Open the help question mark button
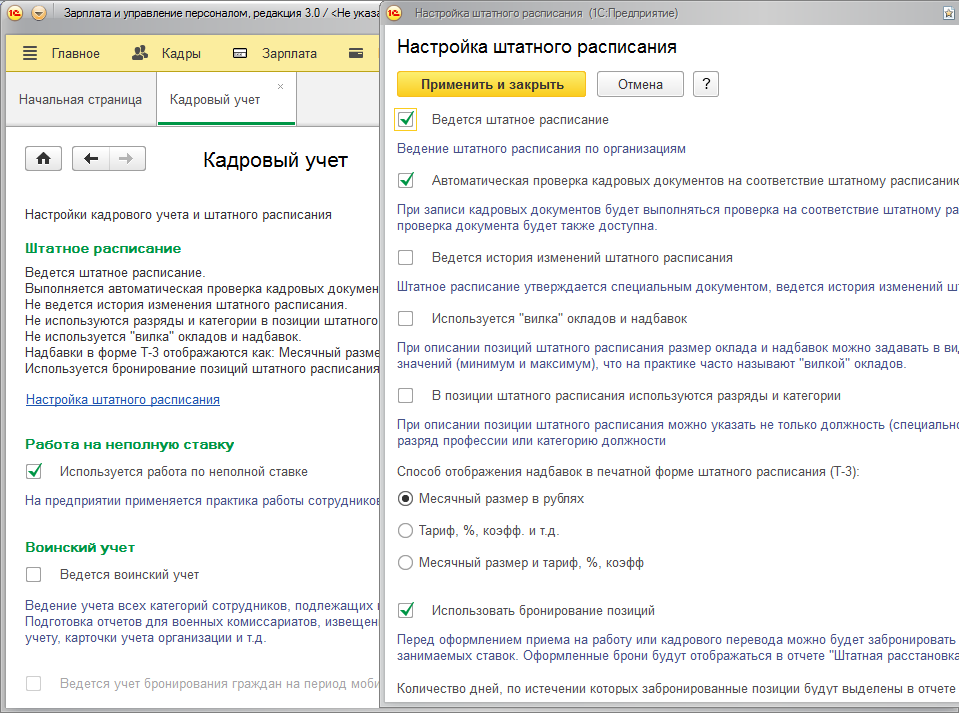This screenshot has height=713, width=959. click(705, 84)
